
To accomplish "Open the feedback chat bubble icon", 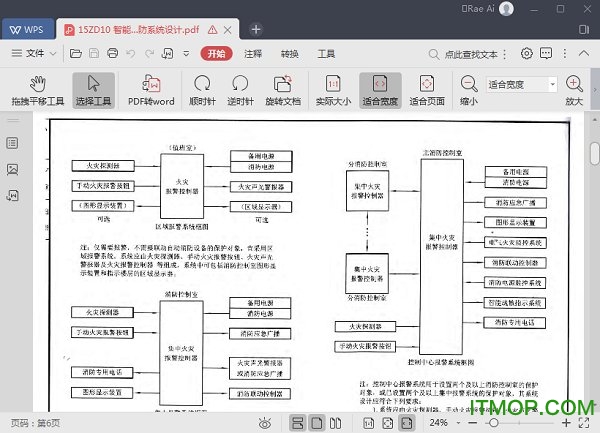I will (546, 53).
